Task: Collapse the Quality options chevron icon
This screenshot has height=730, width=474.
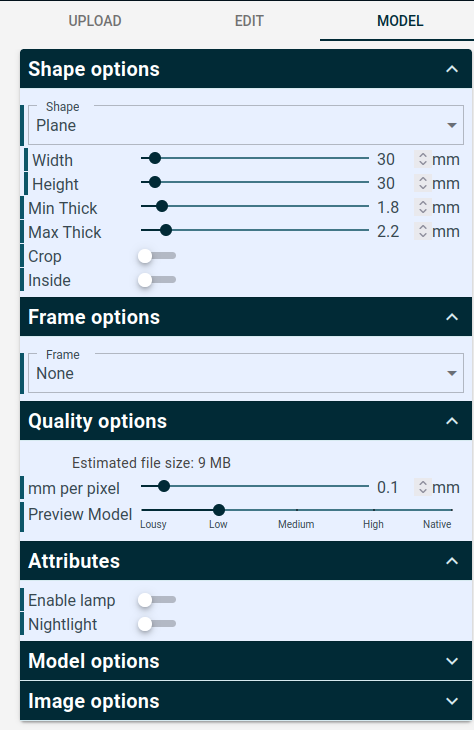Action: pyautogui.click(x=452, y=421)
